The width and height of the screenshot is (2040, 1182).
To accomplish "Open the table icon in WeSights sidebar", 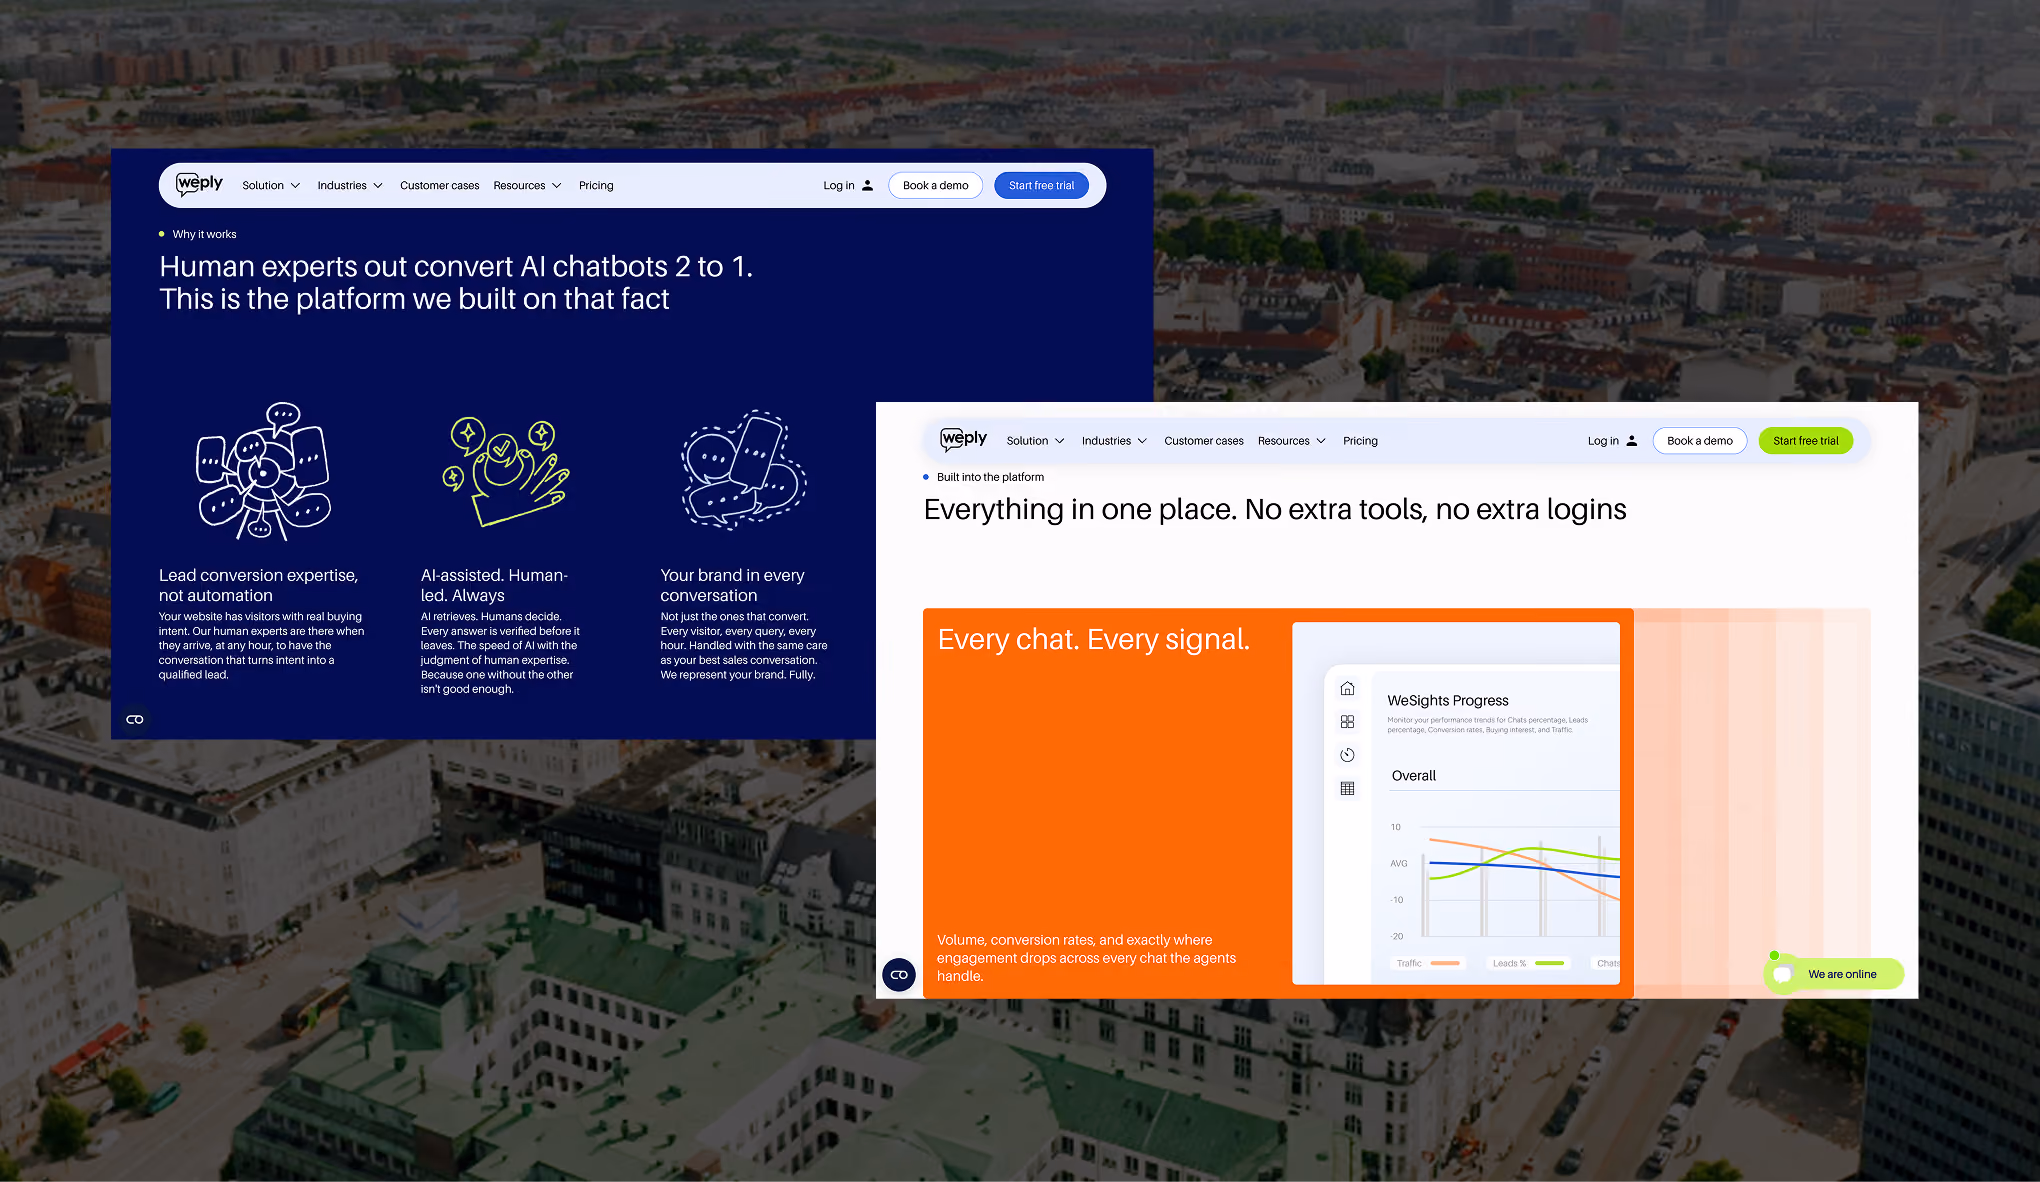I will [x=1348, y=789].
